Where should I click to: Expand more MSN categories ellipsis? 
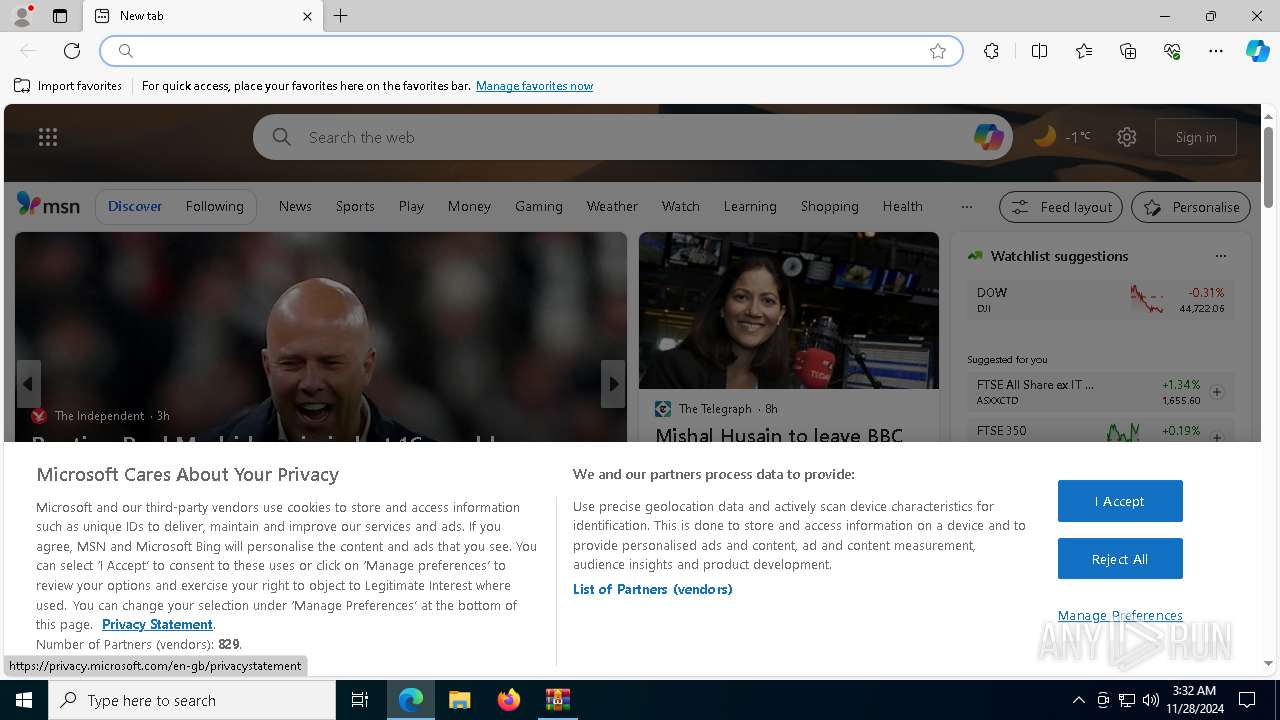(x=966, y=207)
